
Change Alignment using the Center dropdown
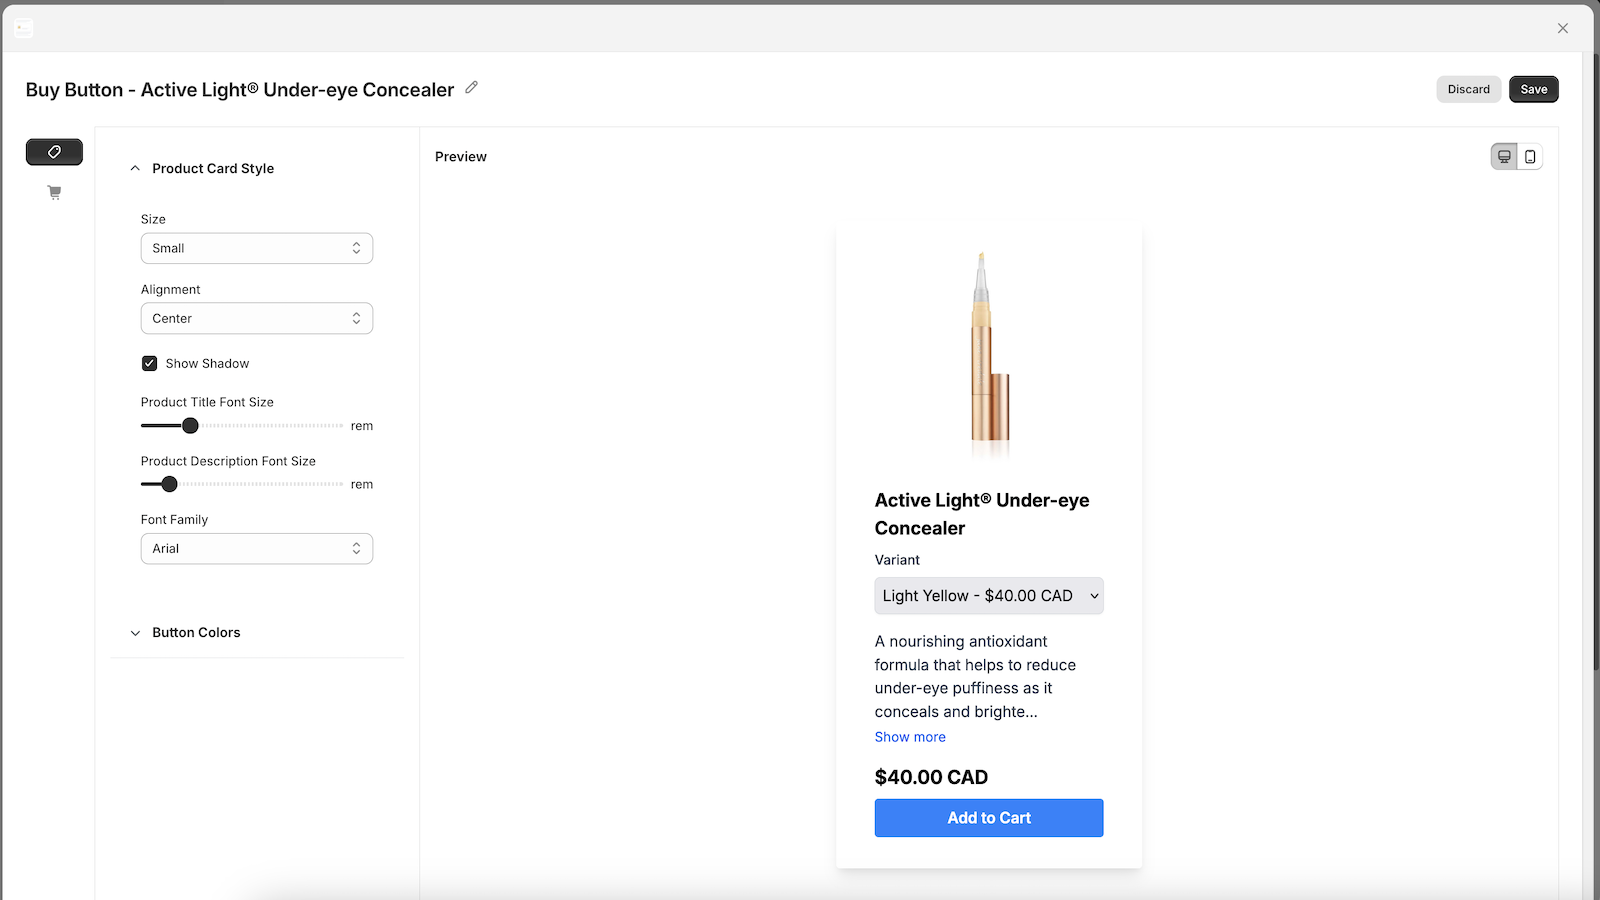click(256, 318)
